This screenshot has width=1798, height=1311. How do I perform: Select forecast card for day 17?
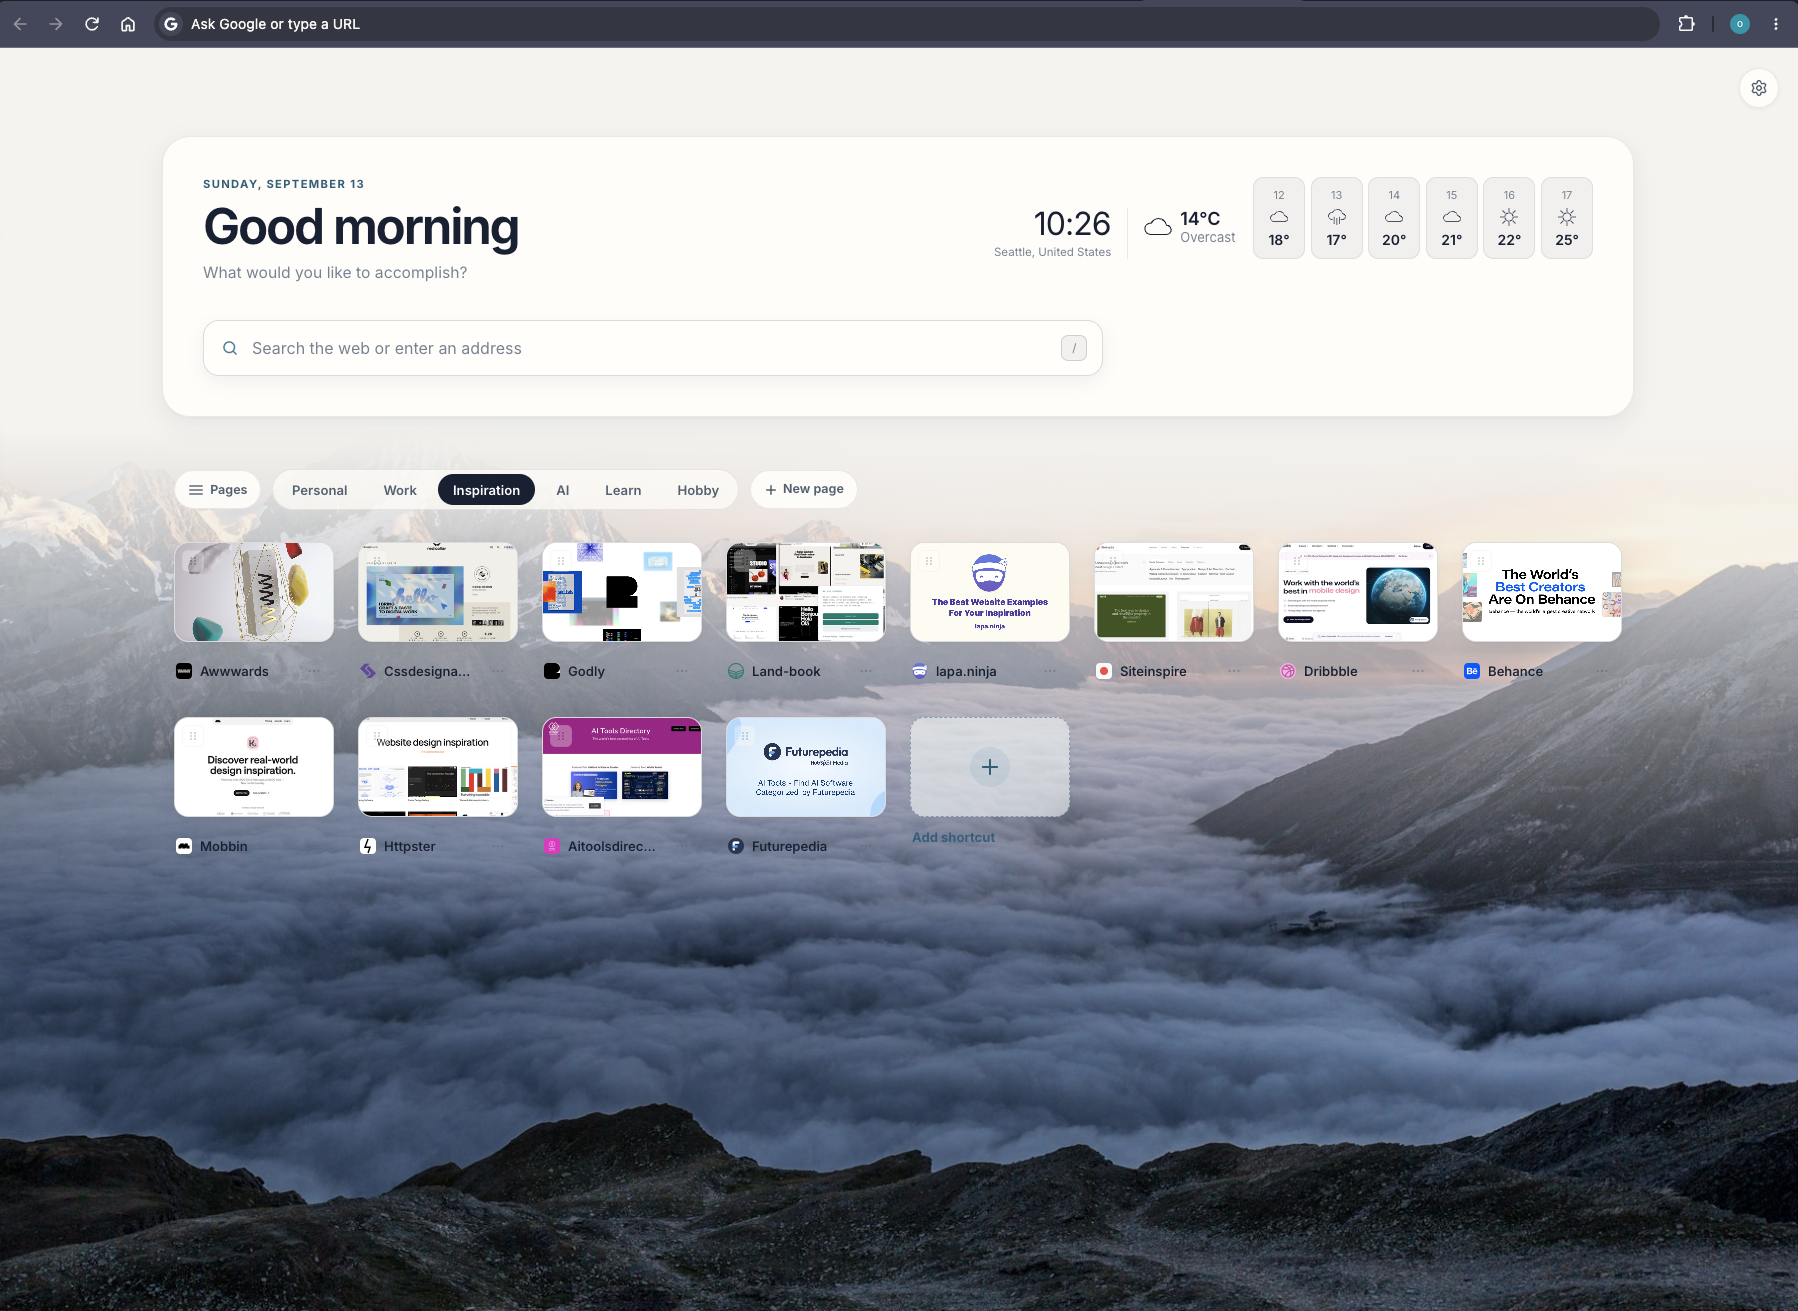pos(1567,218)
